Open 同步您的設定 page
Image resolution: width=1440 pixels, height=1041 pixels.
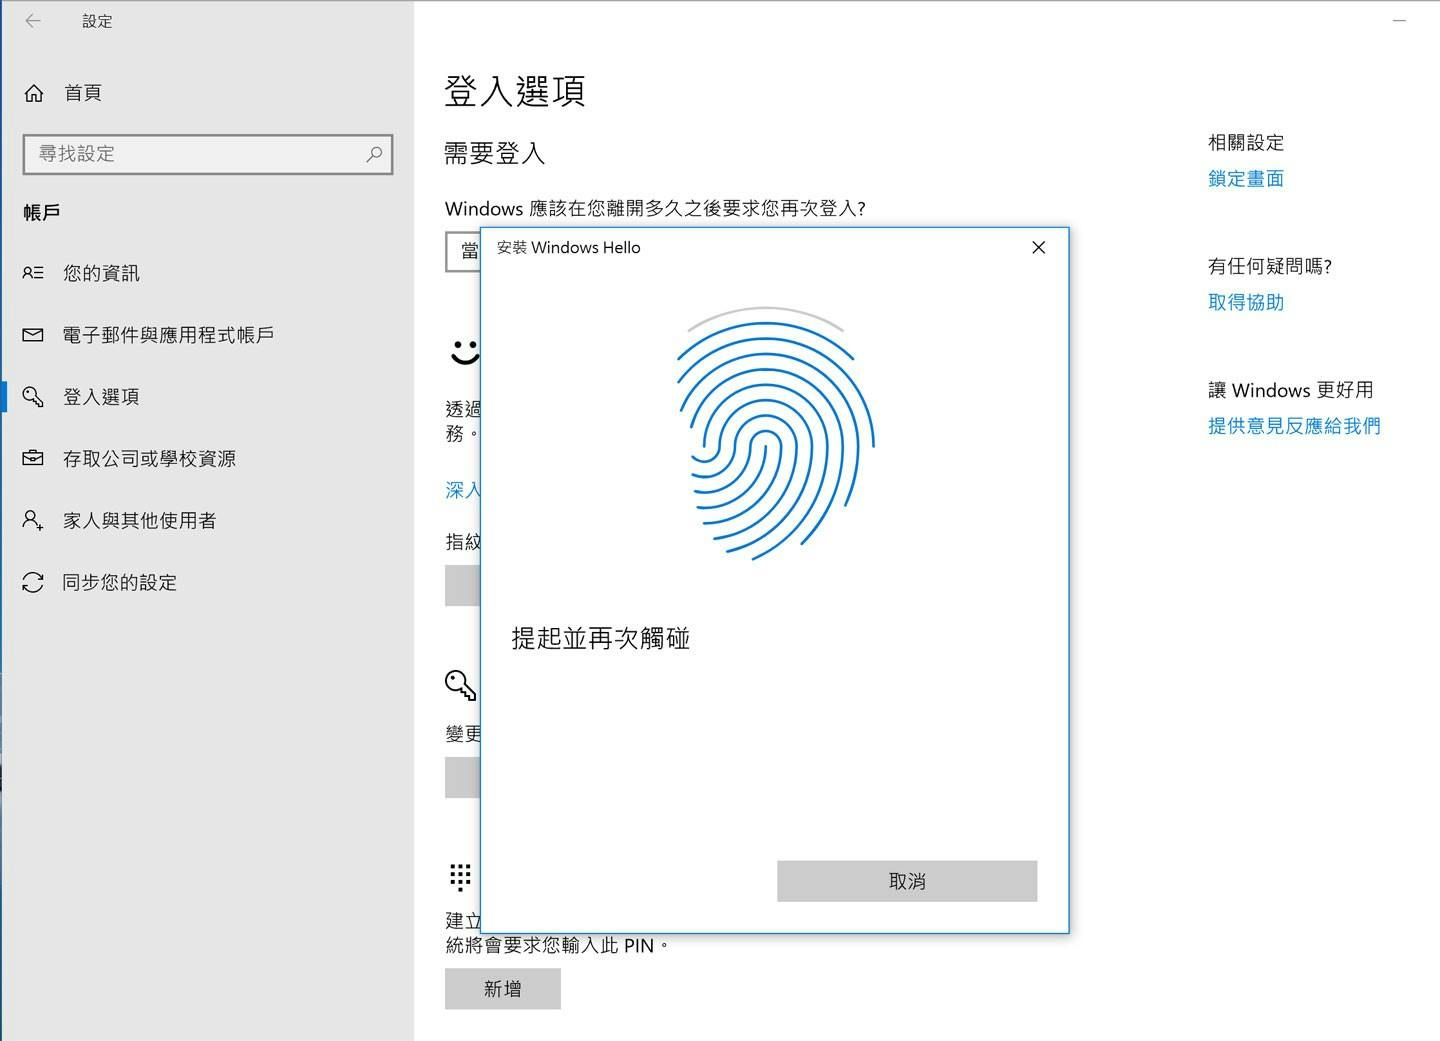120,582
